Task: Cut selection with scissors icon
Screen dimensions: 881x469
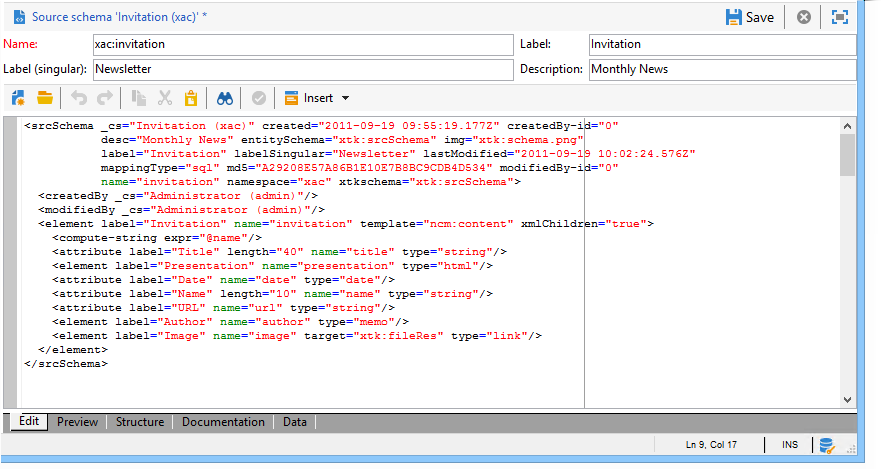Action: tap(165, 98)
